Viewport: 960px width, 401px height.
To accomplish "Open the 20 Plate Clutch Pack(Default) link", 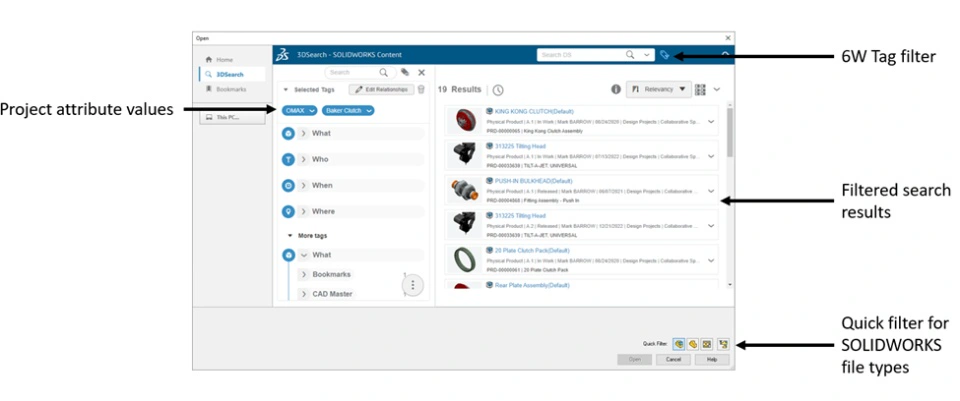I will 531,250.
